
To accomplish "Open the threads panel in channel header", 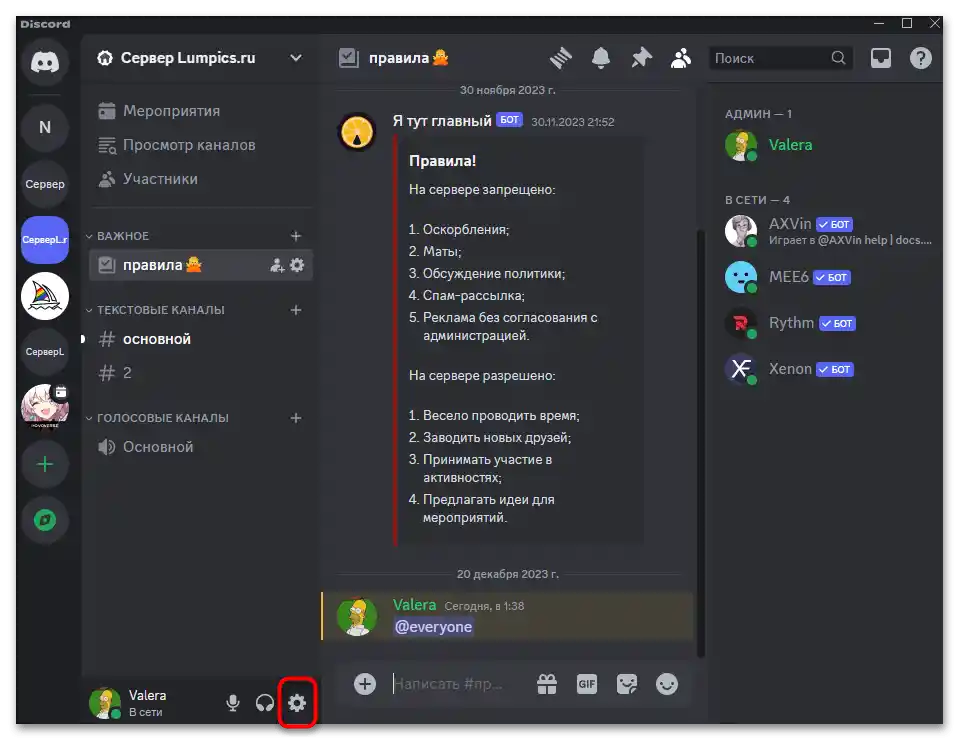I will pyautogui.click(x=561, y=57).
